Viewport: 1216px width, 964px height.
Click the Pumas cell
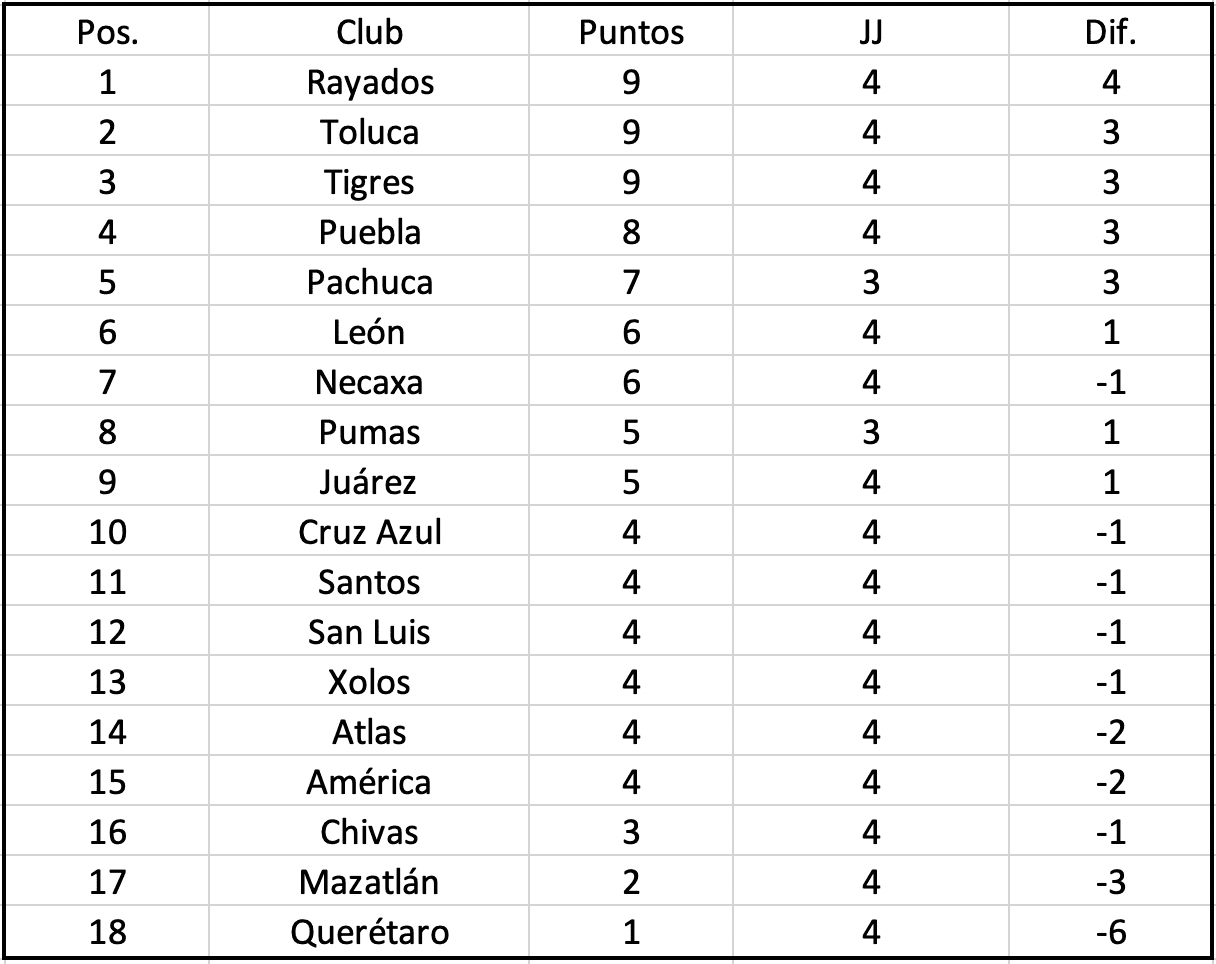[369, 432]
